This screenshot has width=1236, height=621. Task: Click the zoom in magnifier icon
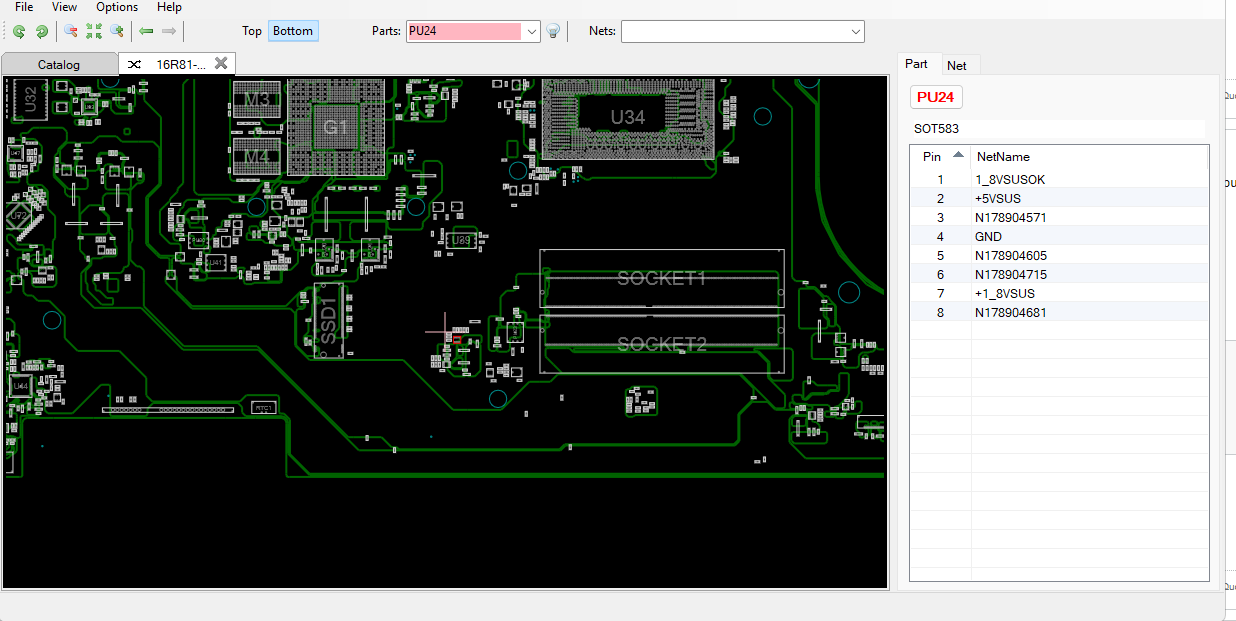117,31
